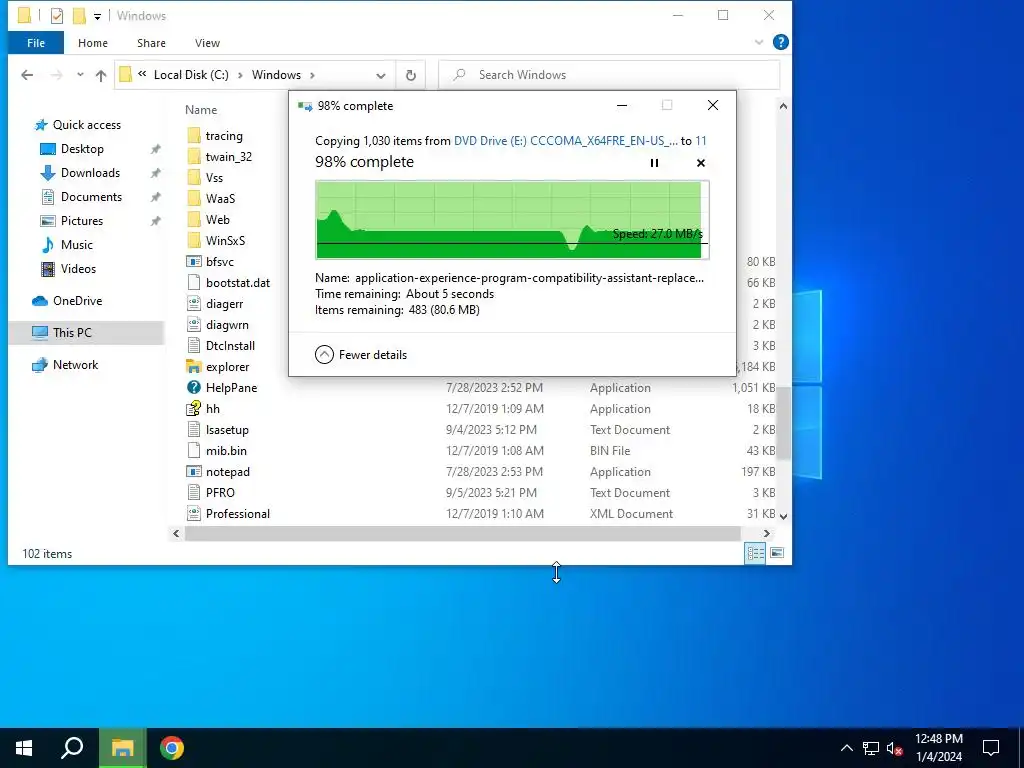
Task: Select the HelpPane application
Action: [x=231, y=388]
